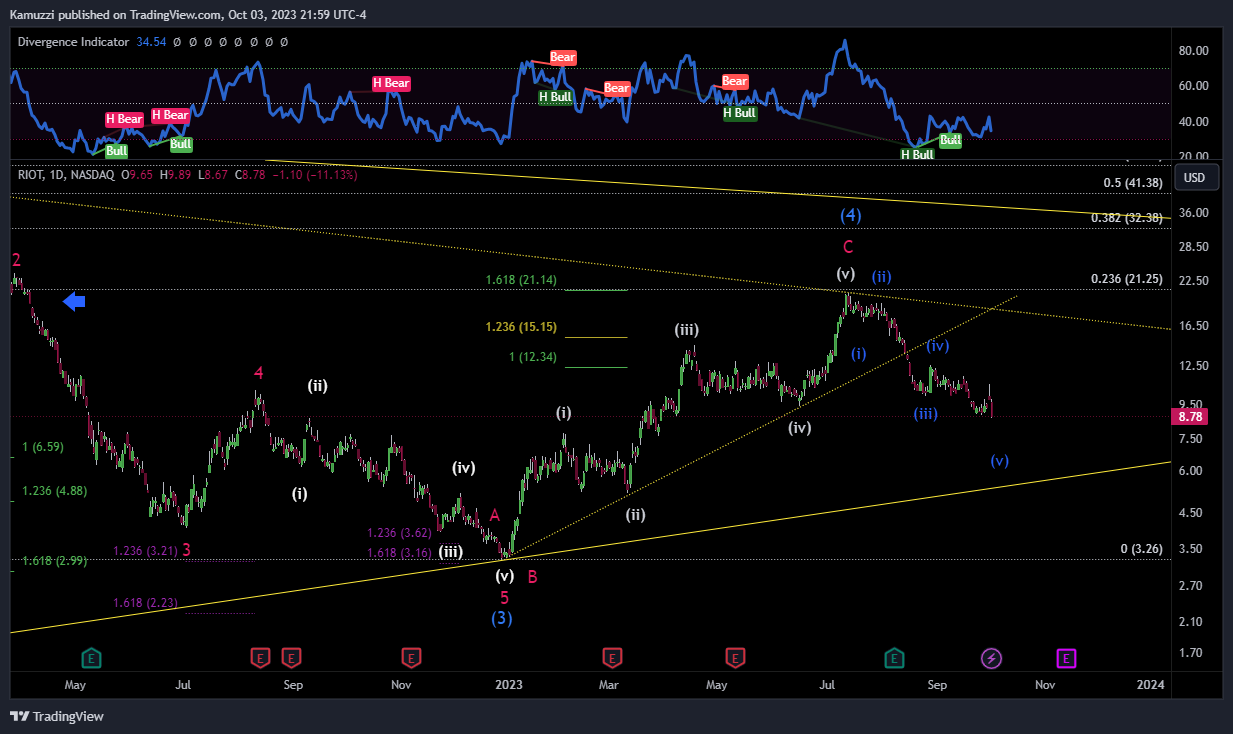Click the blue (3) wave label
The image size is (1233, 734).
(502, 618)
